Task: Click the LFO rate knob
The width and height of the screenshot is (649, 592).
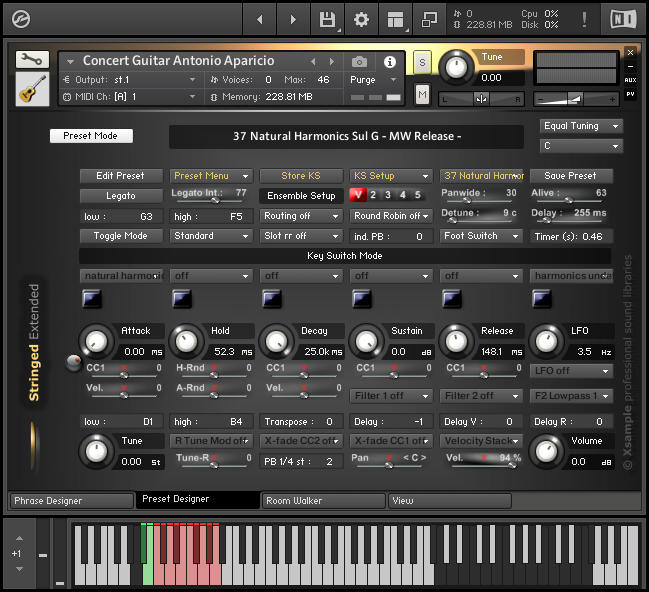Action: (546, 342)
